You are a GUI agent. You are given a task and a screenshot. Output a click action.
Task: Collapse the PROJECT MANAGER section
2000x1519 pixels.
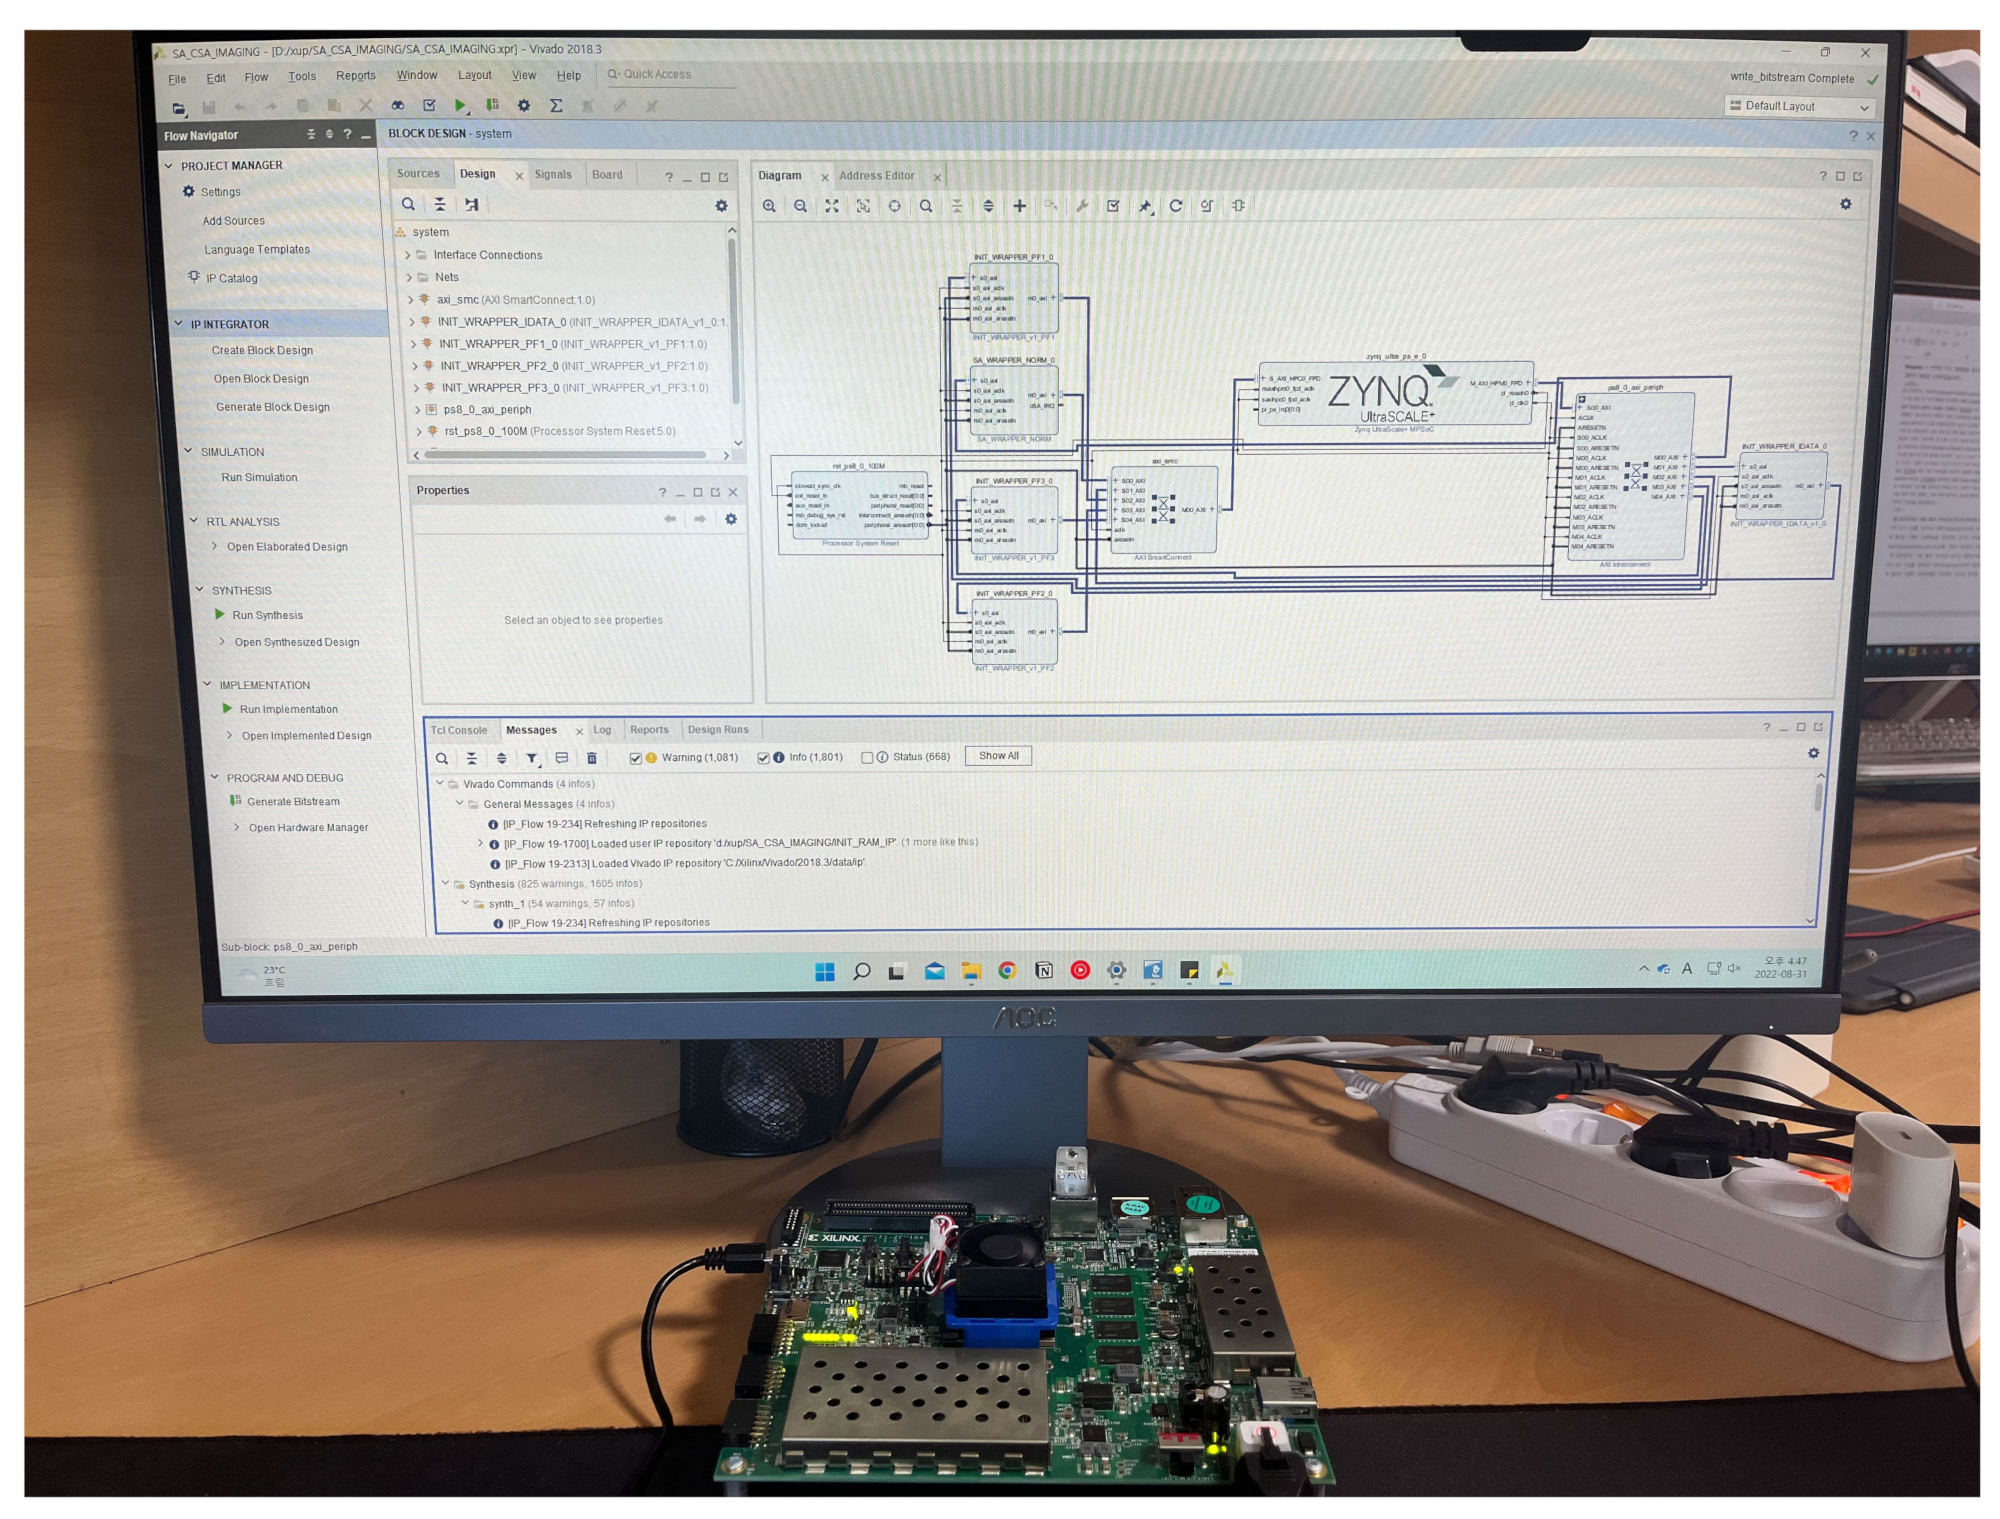(x=168, y=165)
